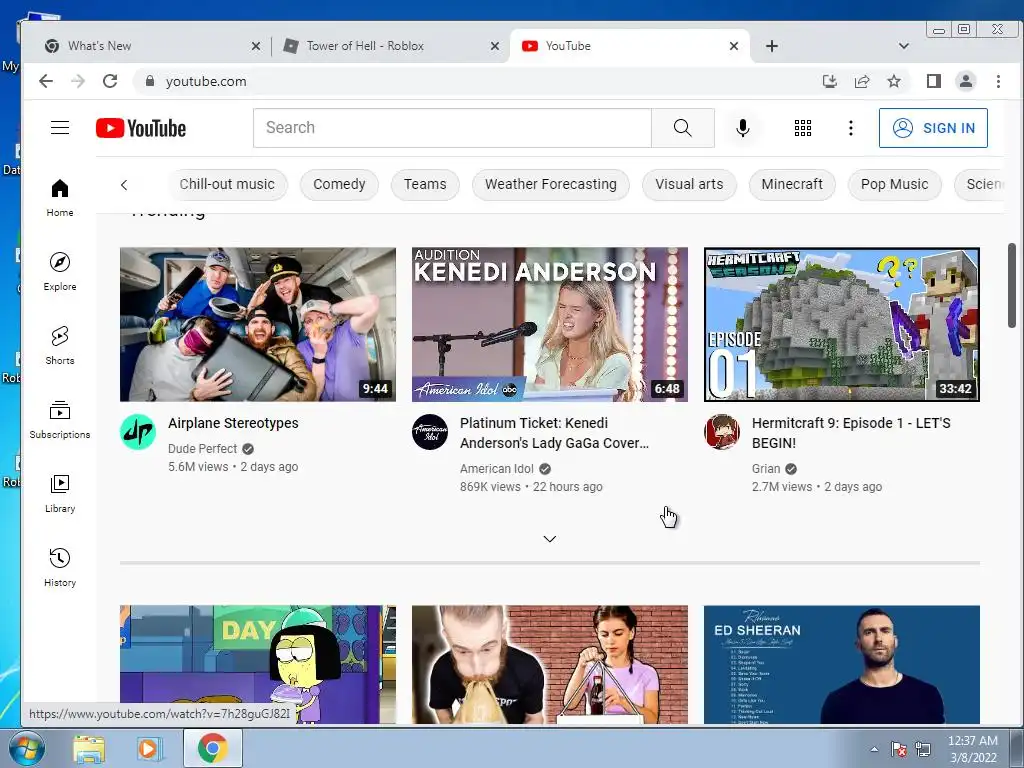Share this page from the address bar
This screenshot has height=768, width=1024.
point(861,81)
